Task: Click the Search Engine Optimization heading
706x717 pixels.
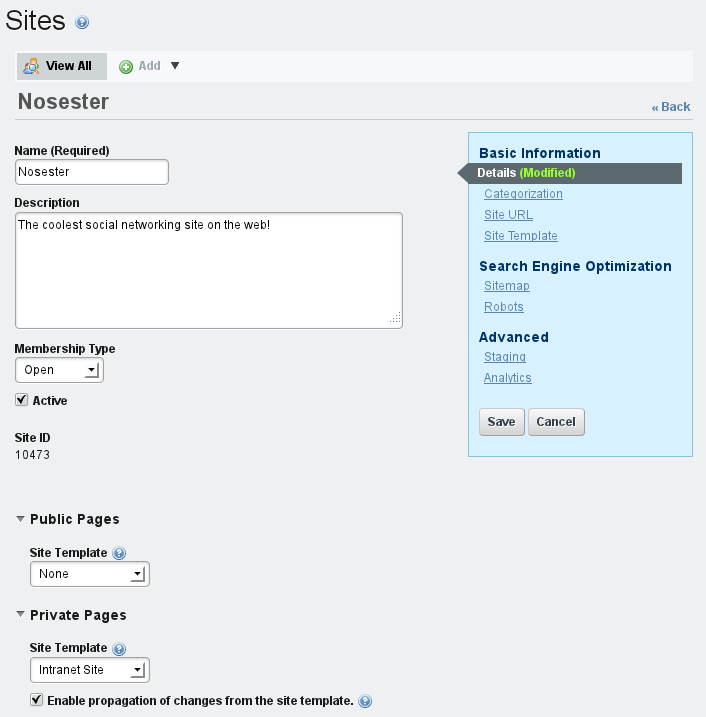Action: click(575, 266)
